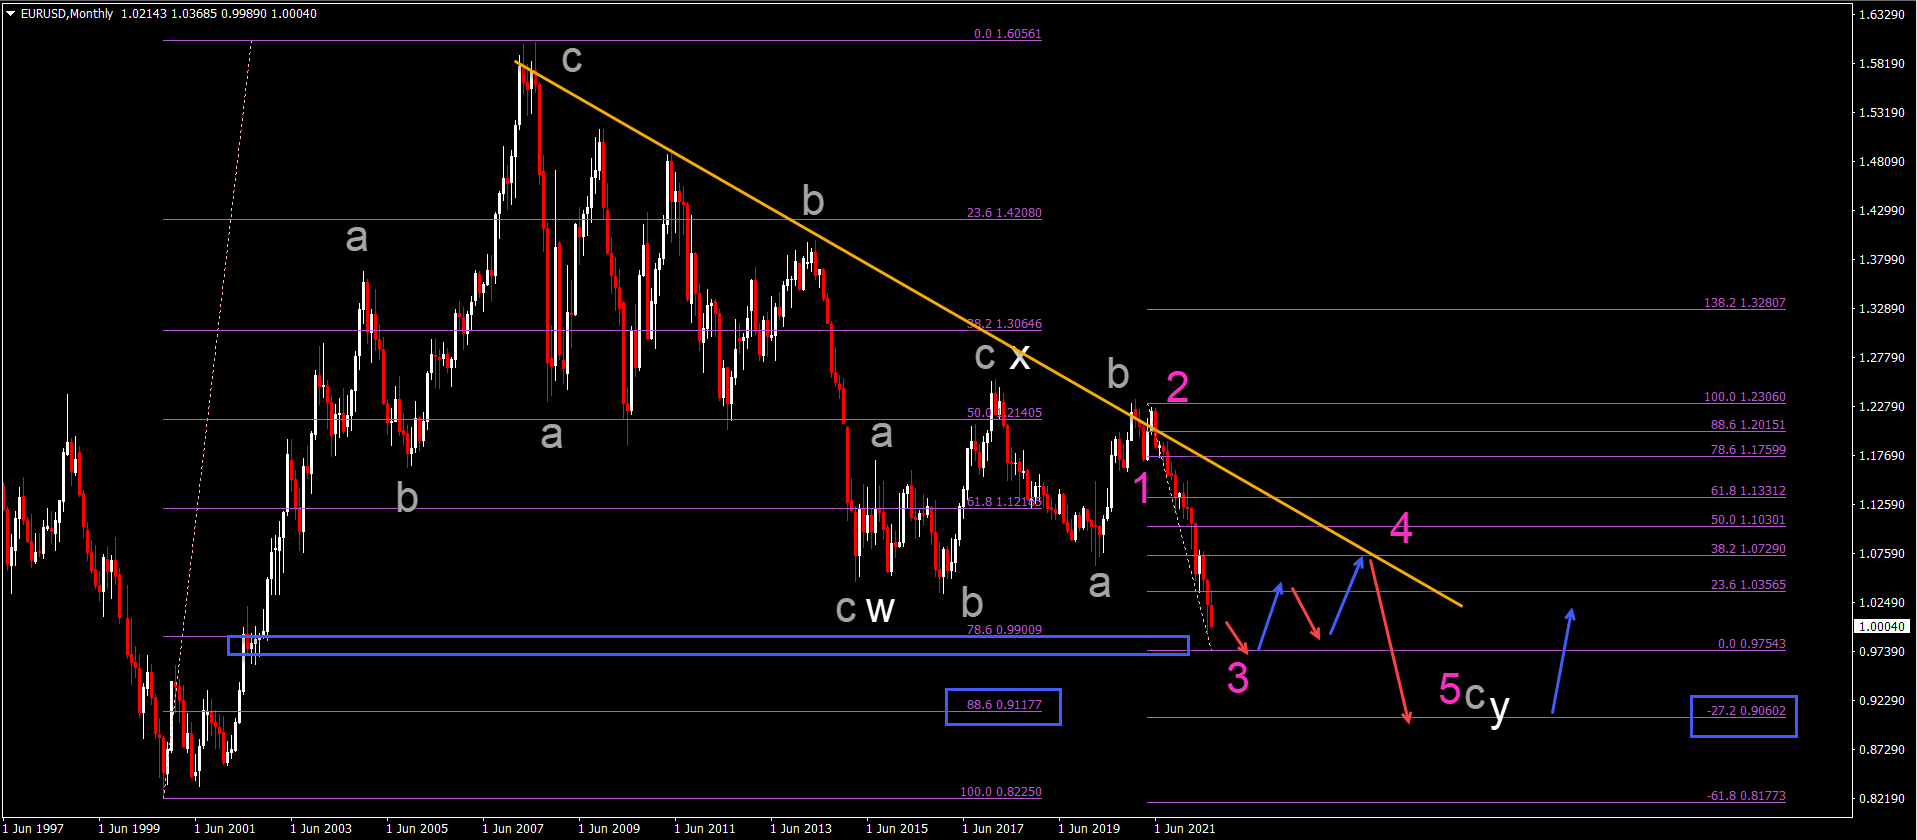Viewport: 1917px width, 840px height.
Task: Click the 1 Jun 2007 time axis label
Action: coord(512,828)
